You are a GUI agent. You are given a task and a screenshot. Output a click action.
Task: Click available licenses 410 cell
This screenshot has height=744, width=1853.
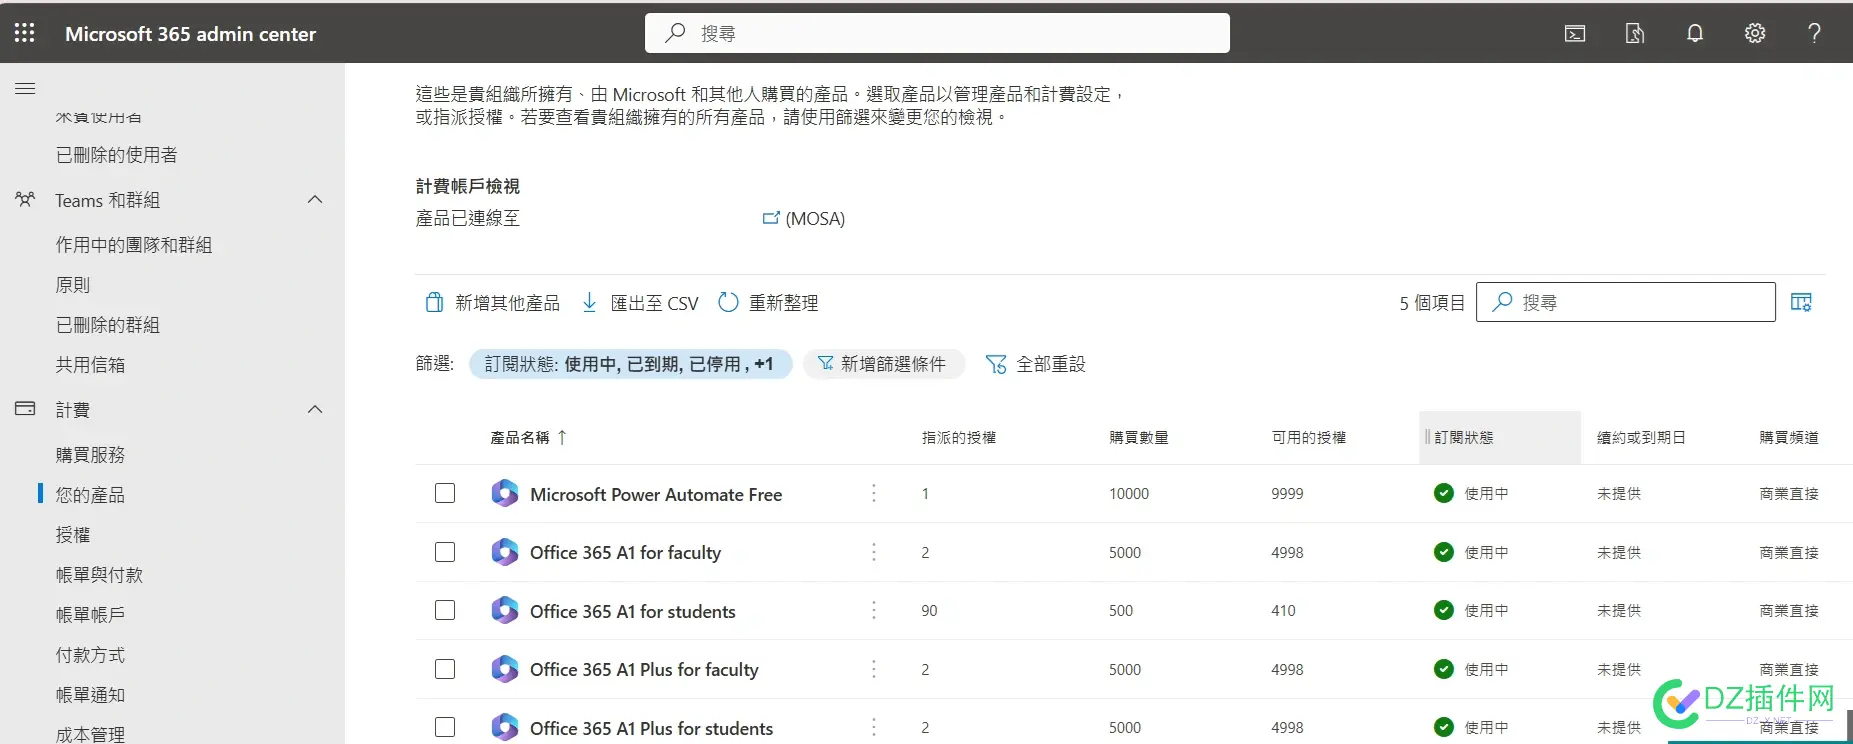[x=1283, y=610]
